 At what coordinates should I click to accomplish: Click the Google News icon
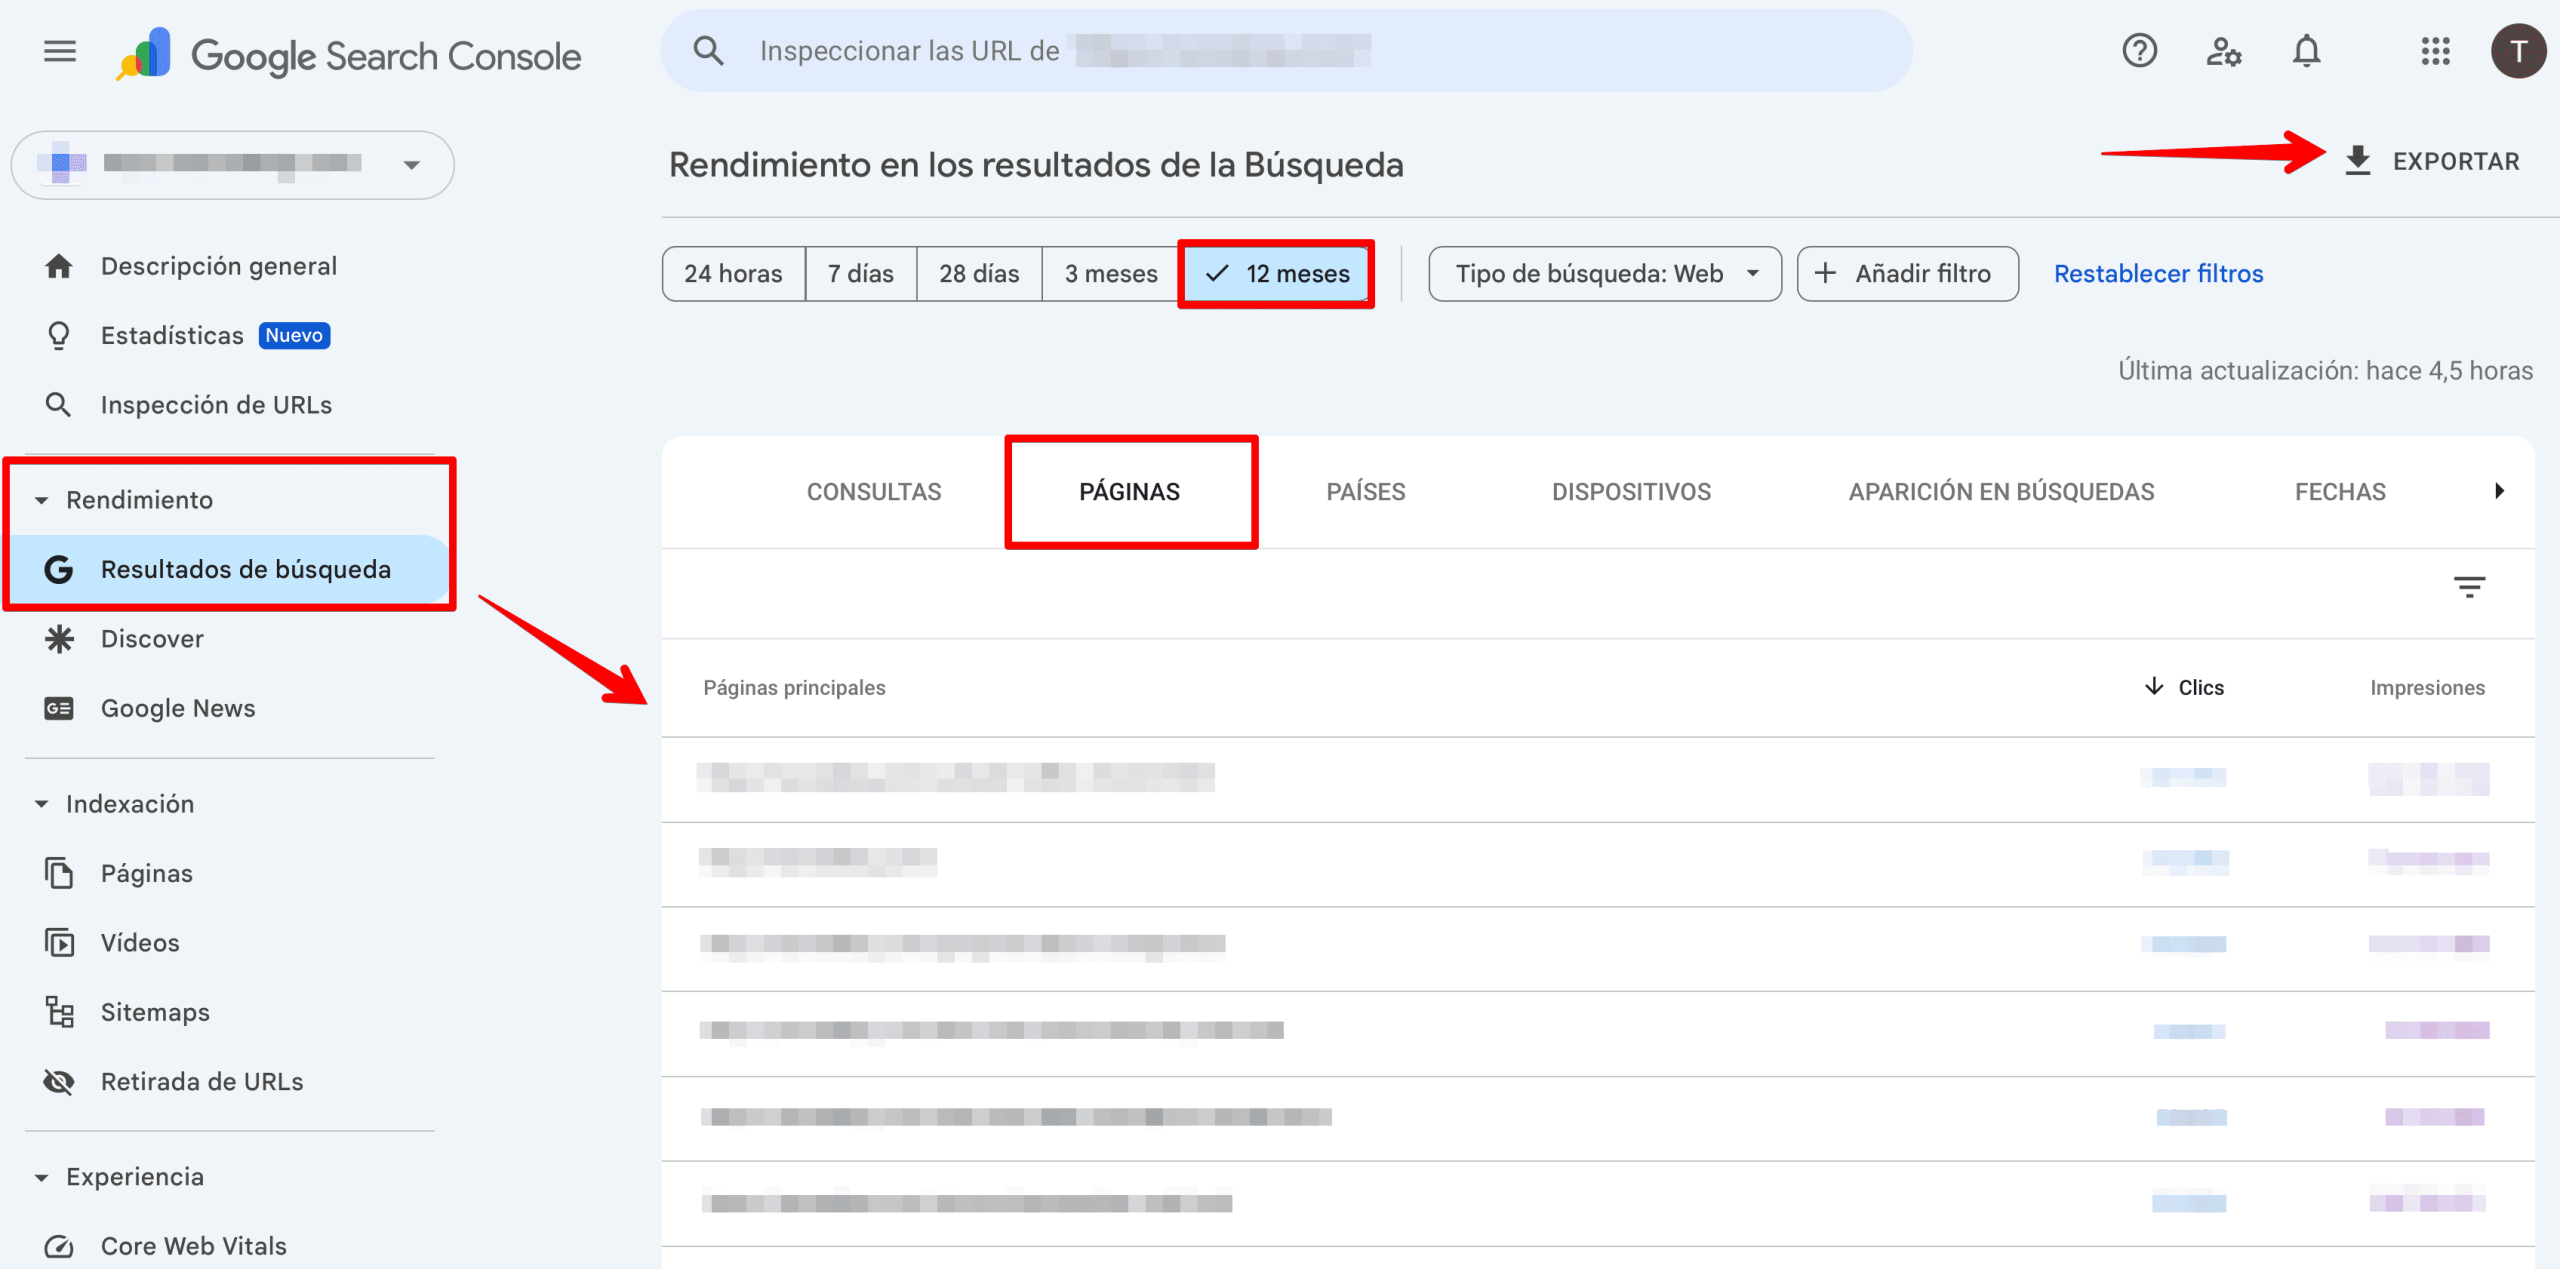click(x=59, y=709)
